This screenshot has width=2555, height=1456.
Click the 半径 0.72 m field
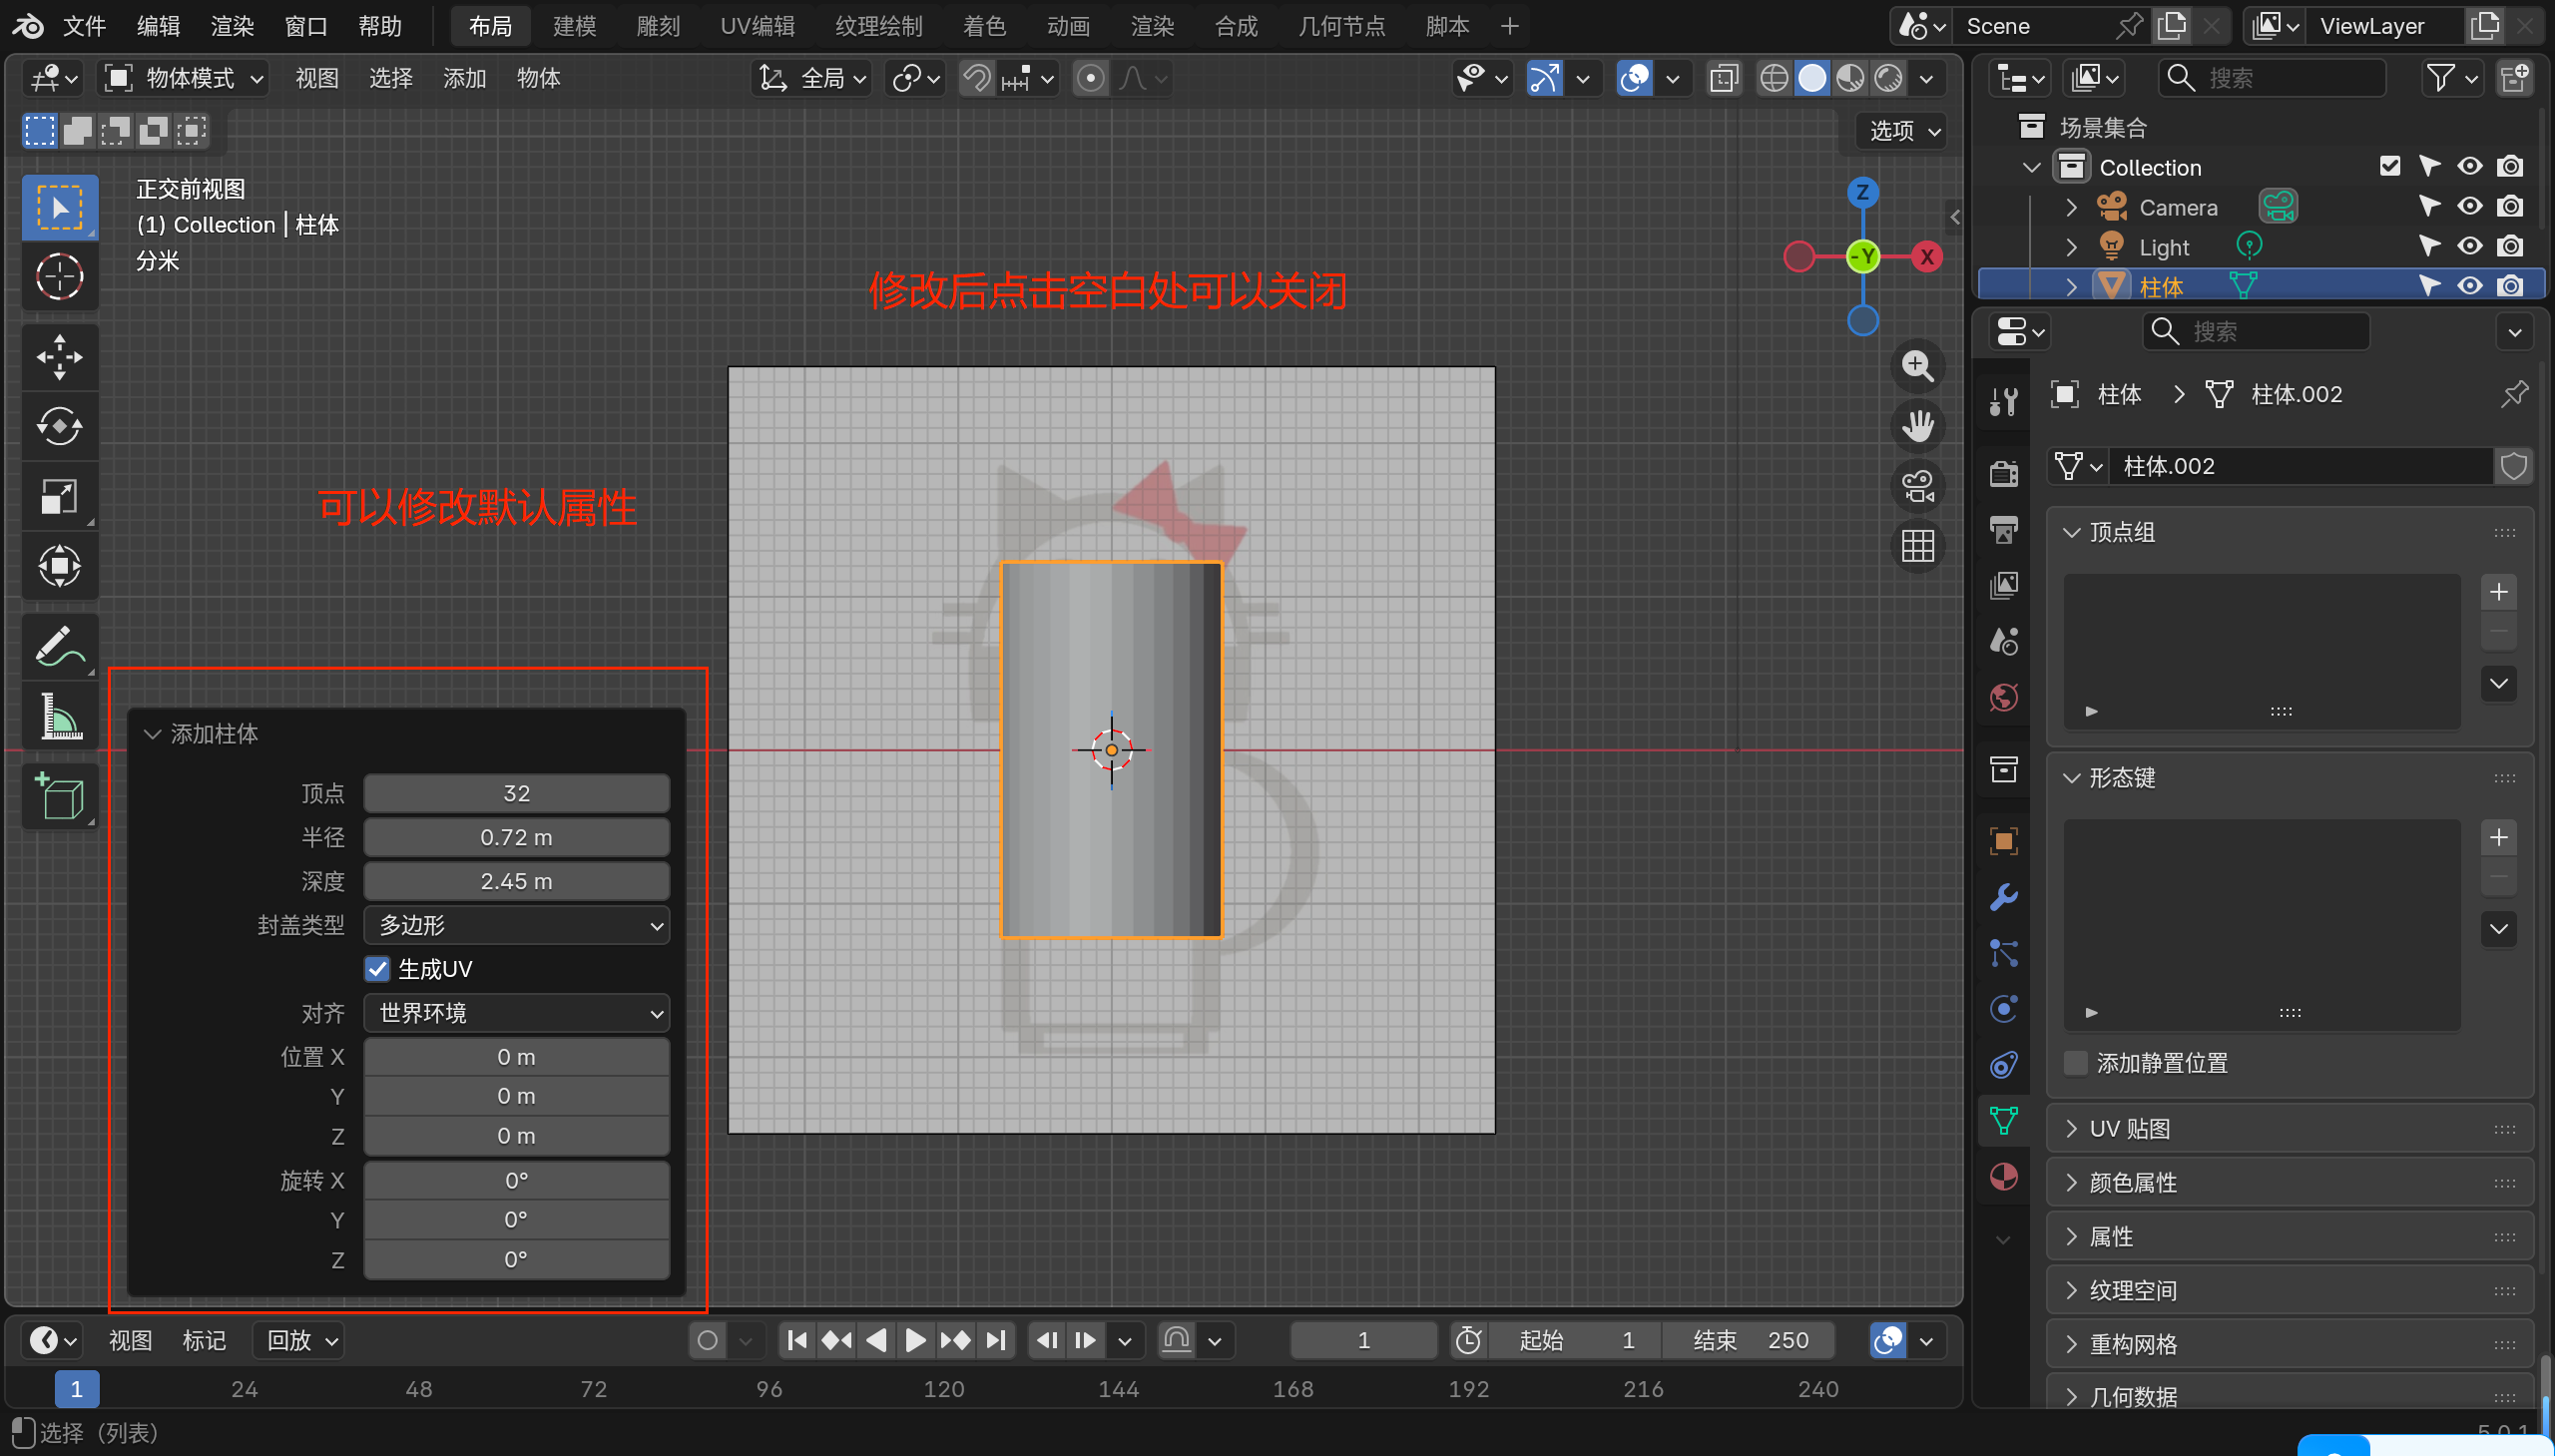(516, 837)
